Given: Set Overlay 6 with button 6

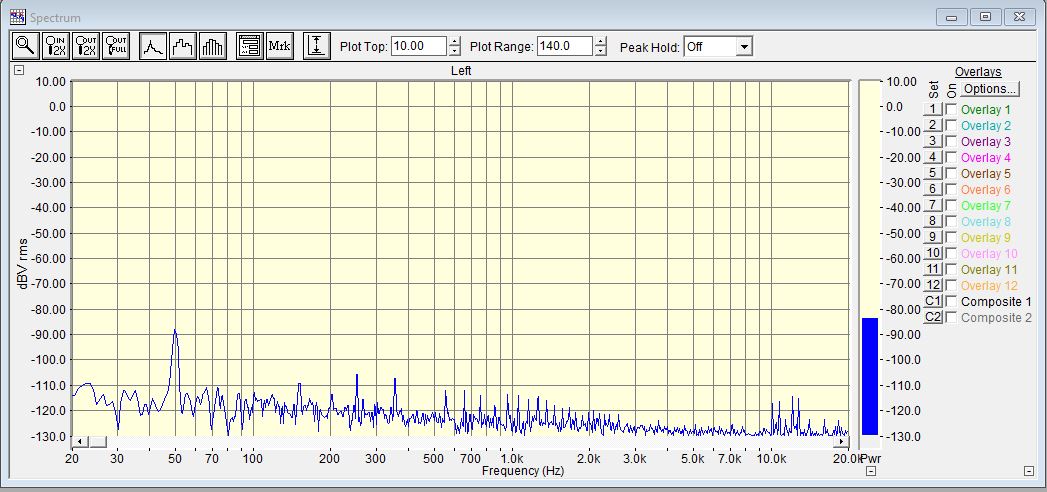Looking at the screenshot, I should coord(933,190).
